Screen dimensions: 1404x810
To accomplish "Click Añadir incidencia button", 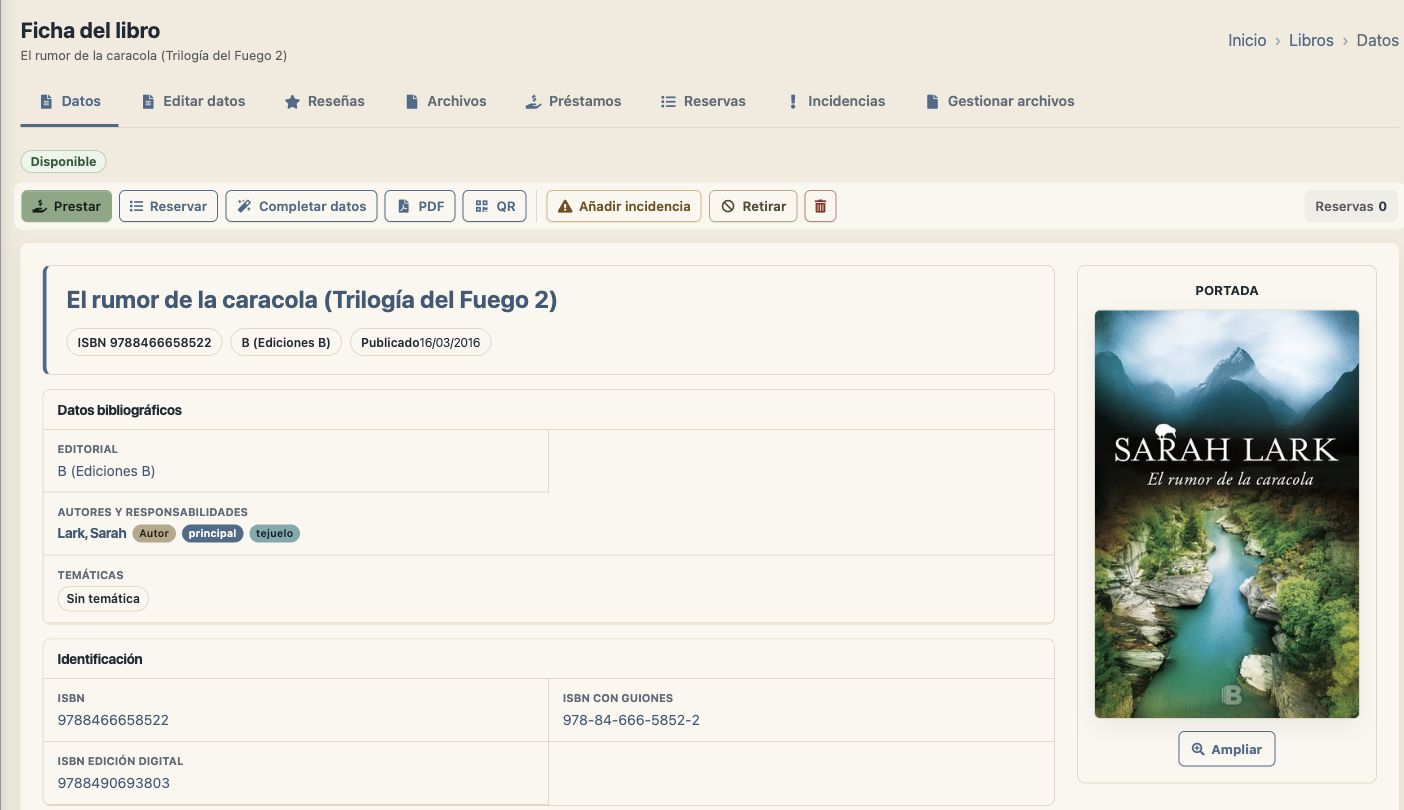I will tap(624, 206).
